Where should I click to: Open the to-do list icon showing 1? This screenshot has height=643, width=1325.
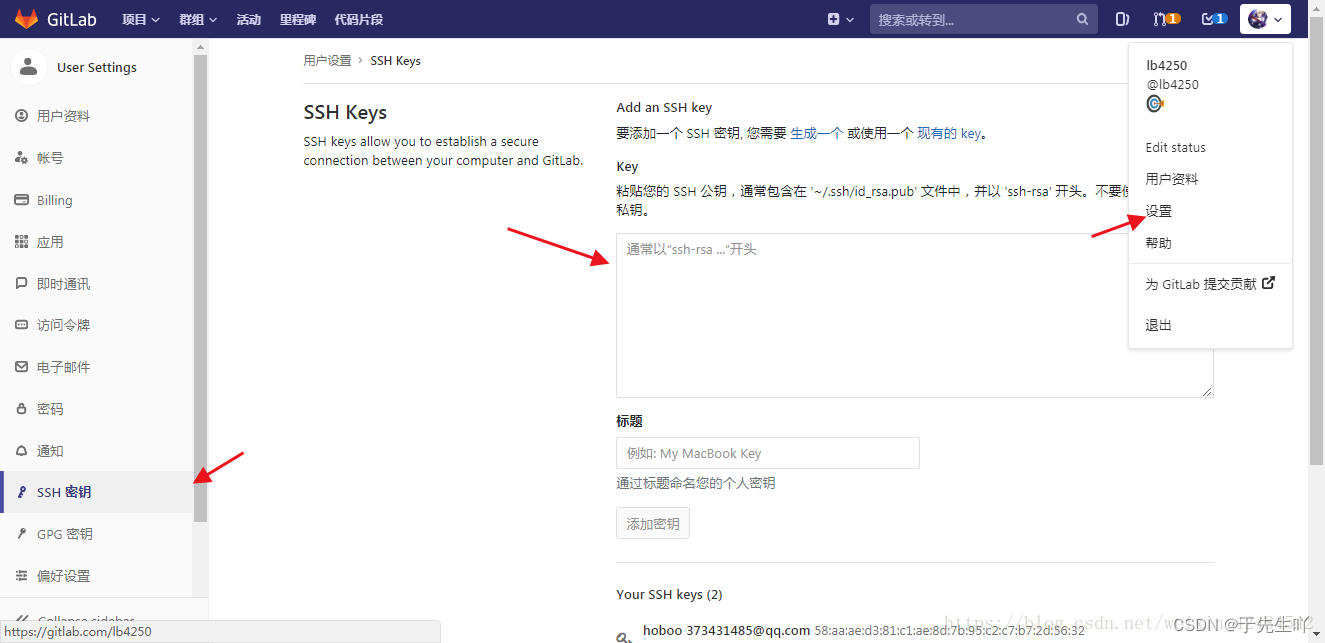click(1209, 18)
